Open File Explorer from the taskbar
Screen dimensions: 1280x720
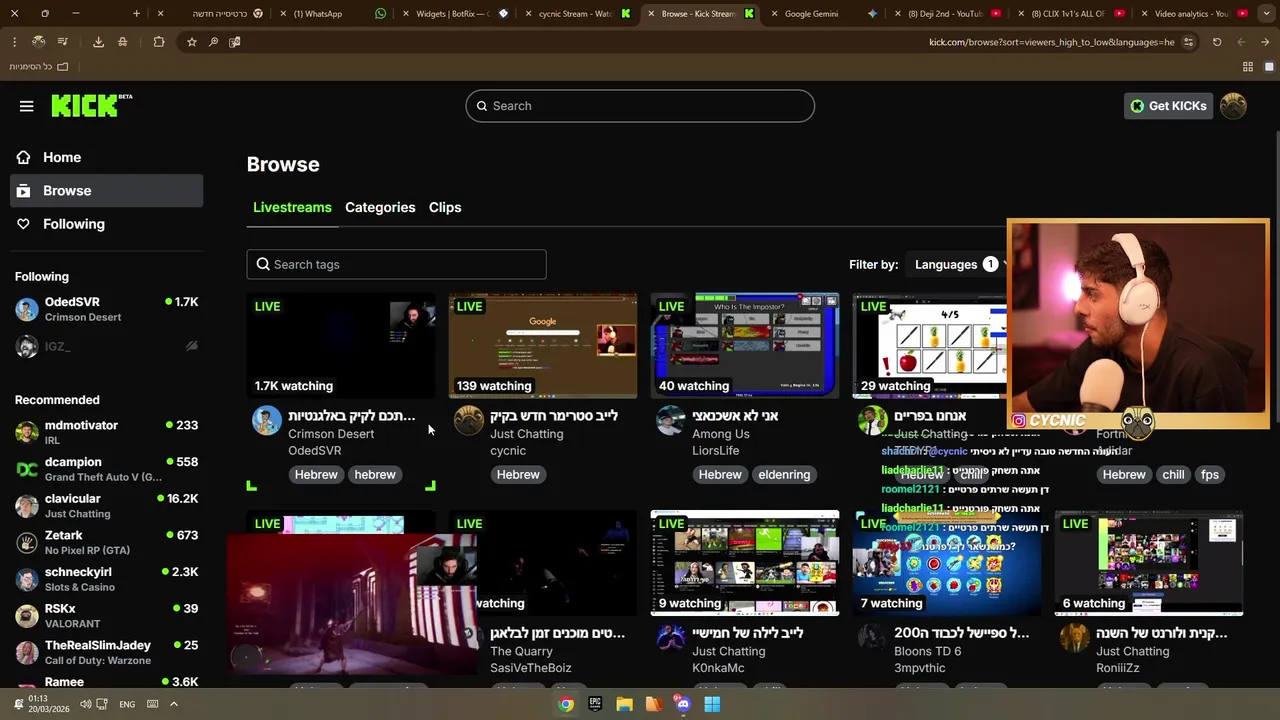pos(624,704)
